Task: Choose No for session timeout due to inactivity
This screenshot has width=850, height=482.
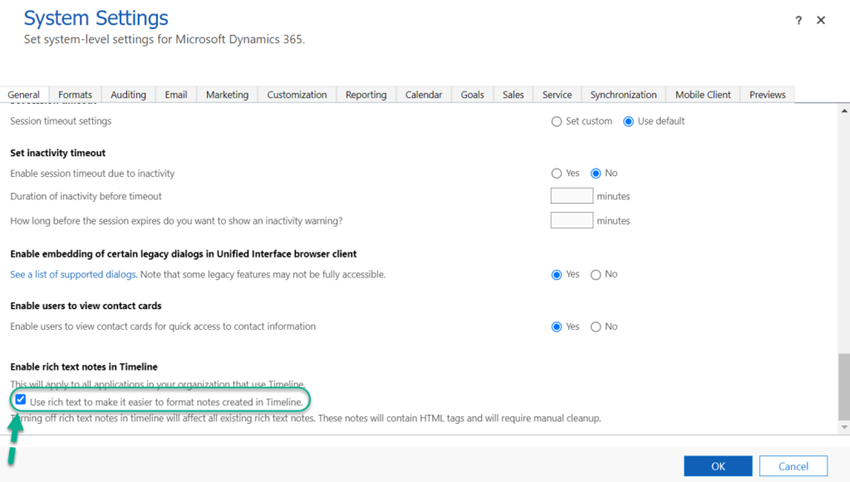Action: pos(596,173)
